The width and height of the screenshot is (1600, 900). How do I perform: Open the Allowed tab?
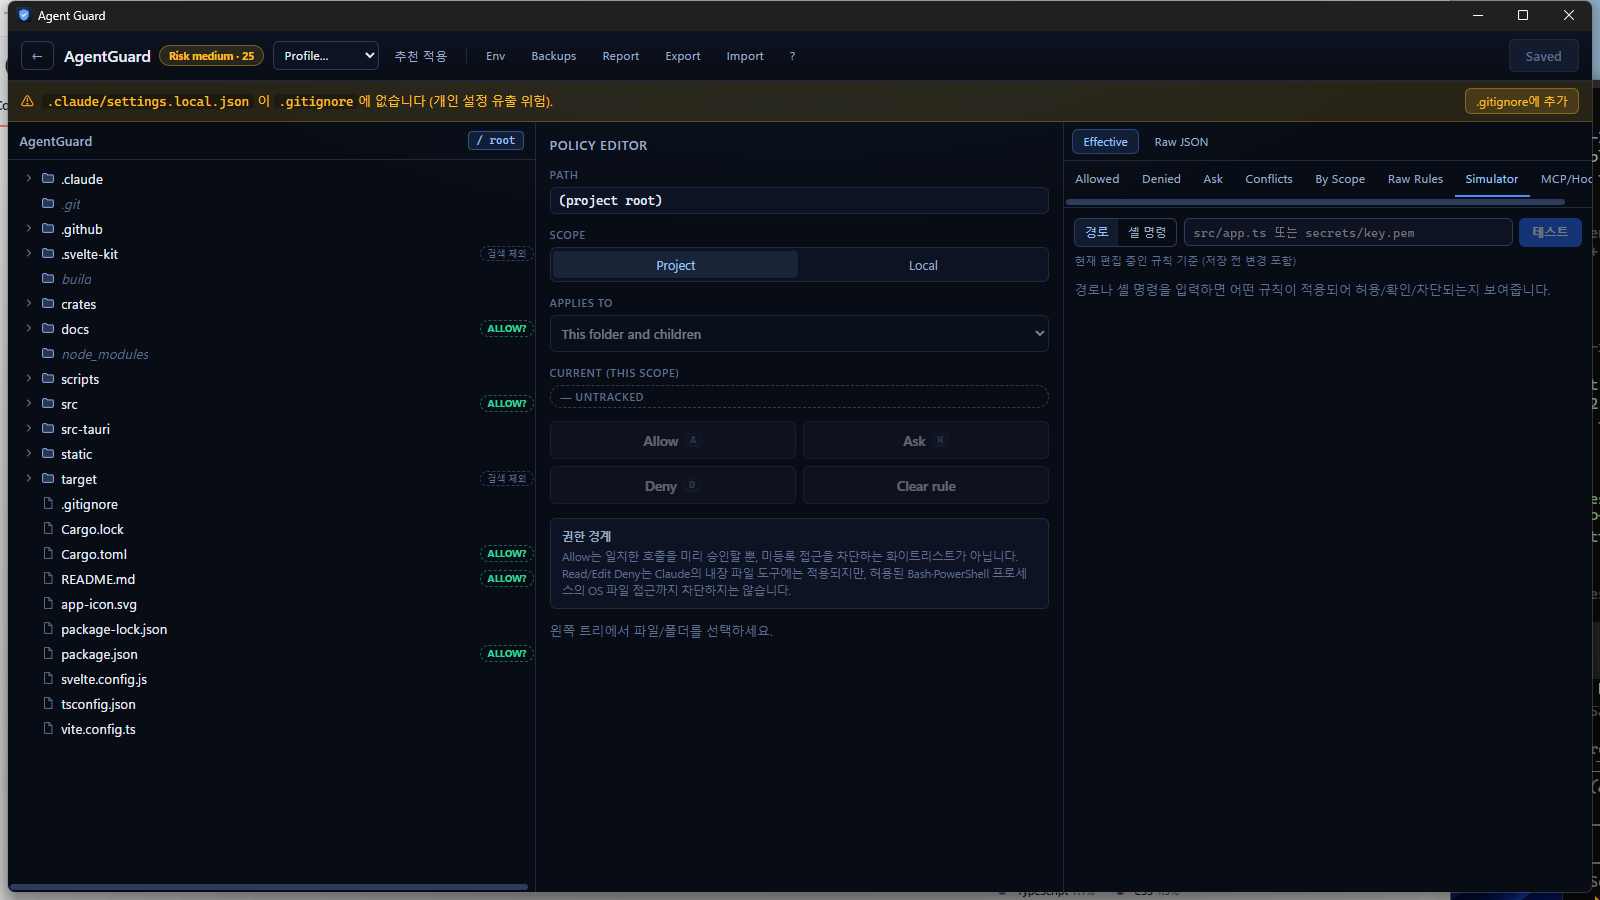(x=1097, y=179)
